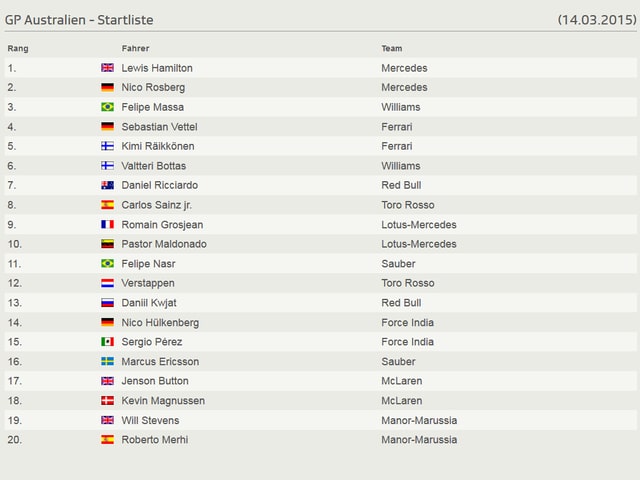The height and width of the screenshot is (480, 640).
Task: Click the GP Australien - Startliste title
Action: [x=79, y=20]
